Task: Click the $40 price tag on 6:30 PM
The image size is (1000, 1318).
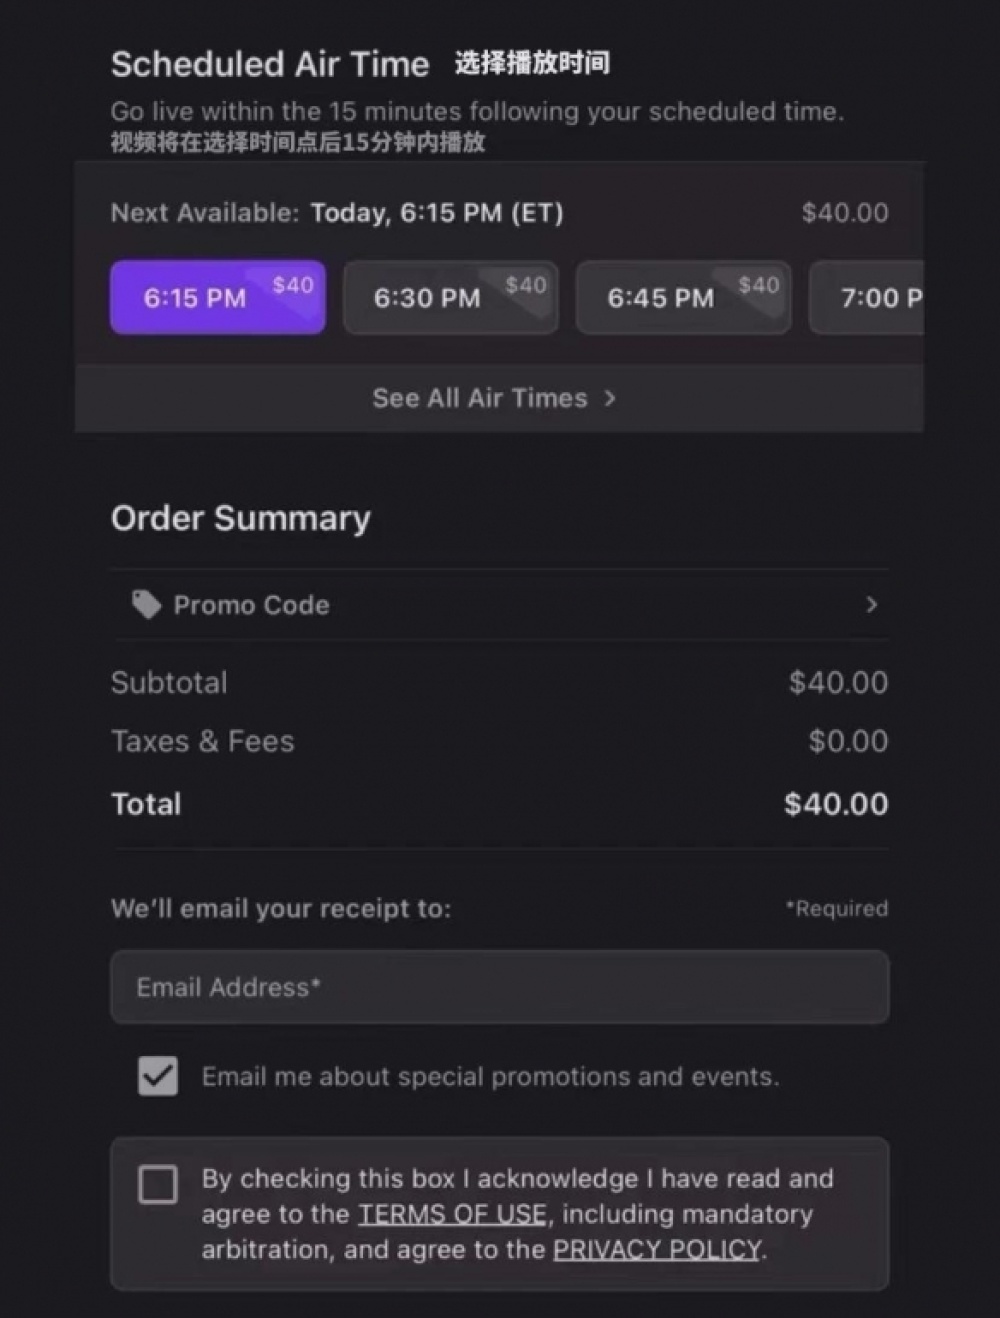Action: (526, 285)
